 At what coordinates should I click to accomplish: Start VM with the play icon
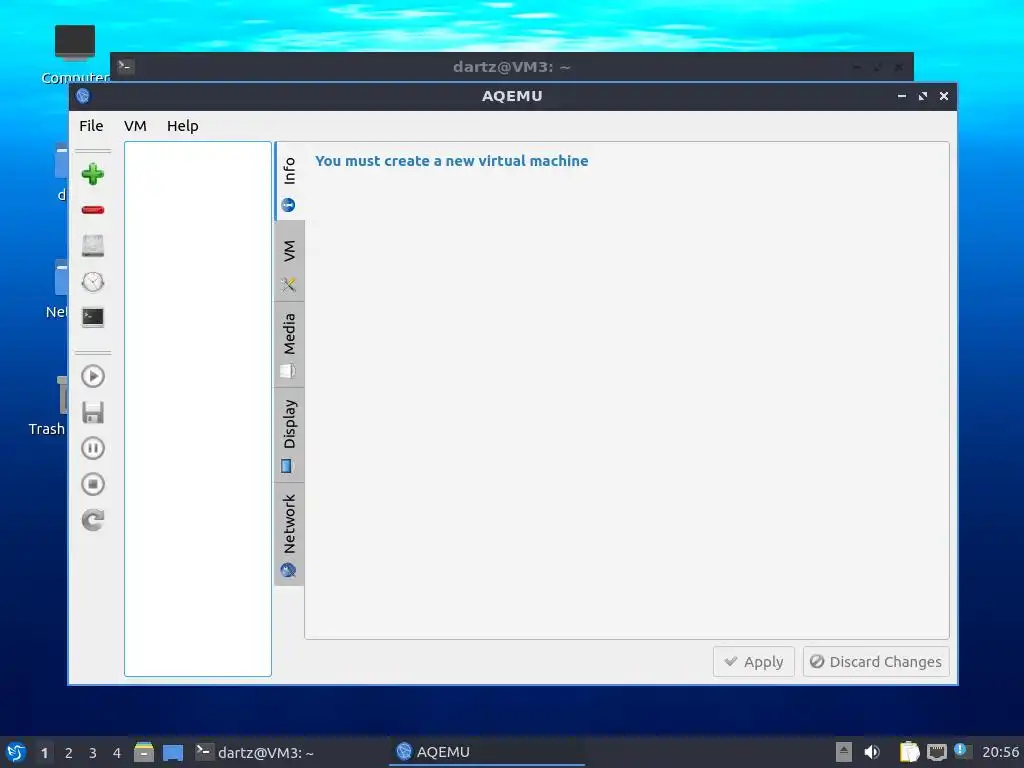point(93,376)
